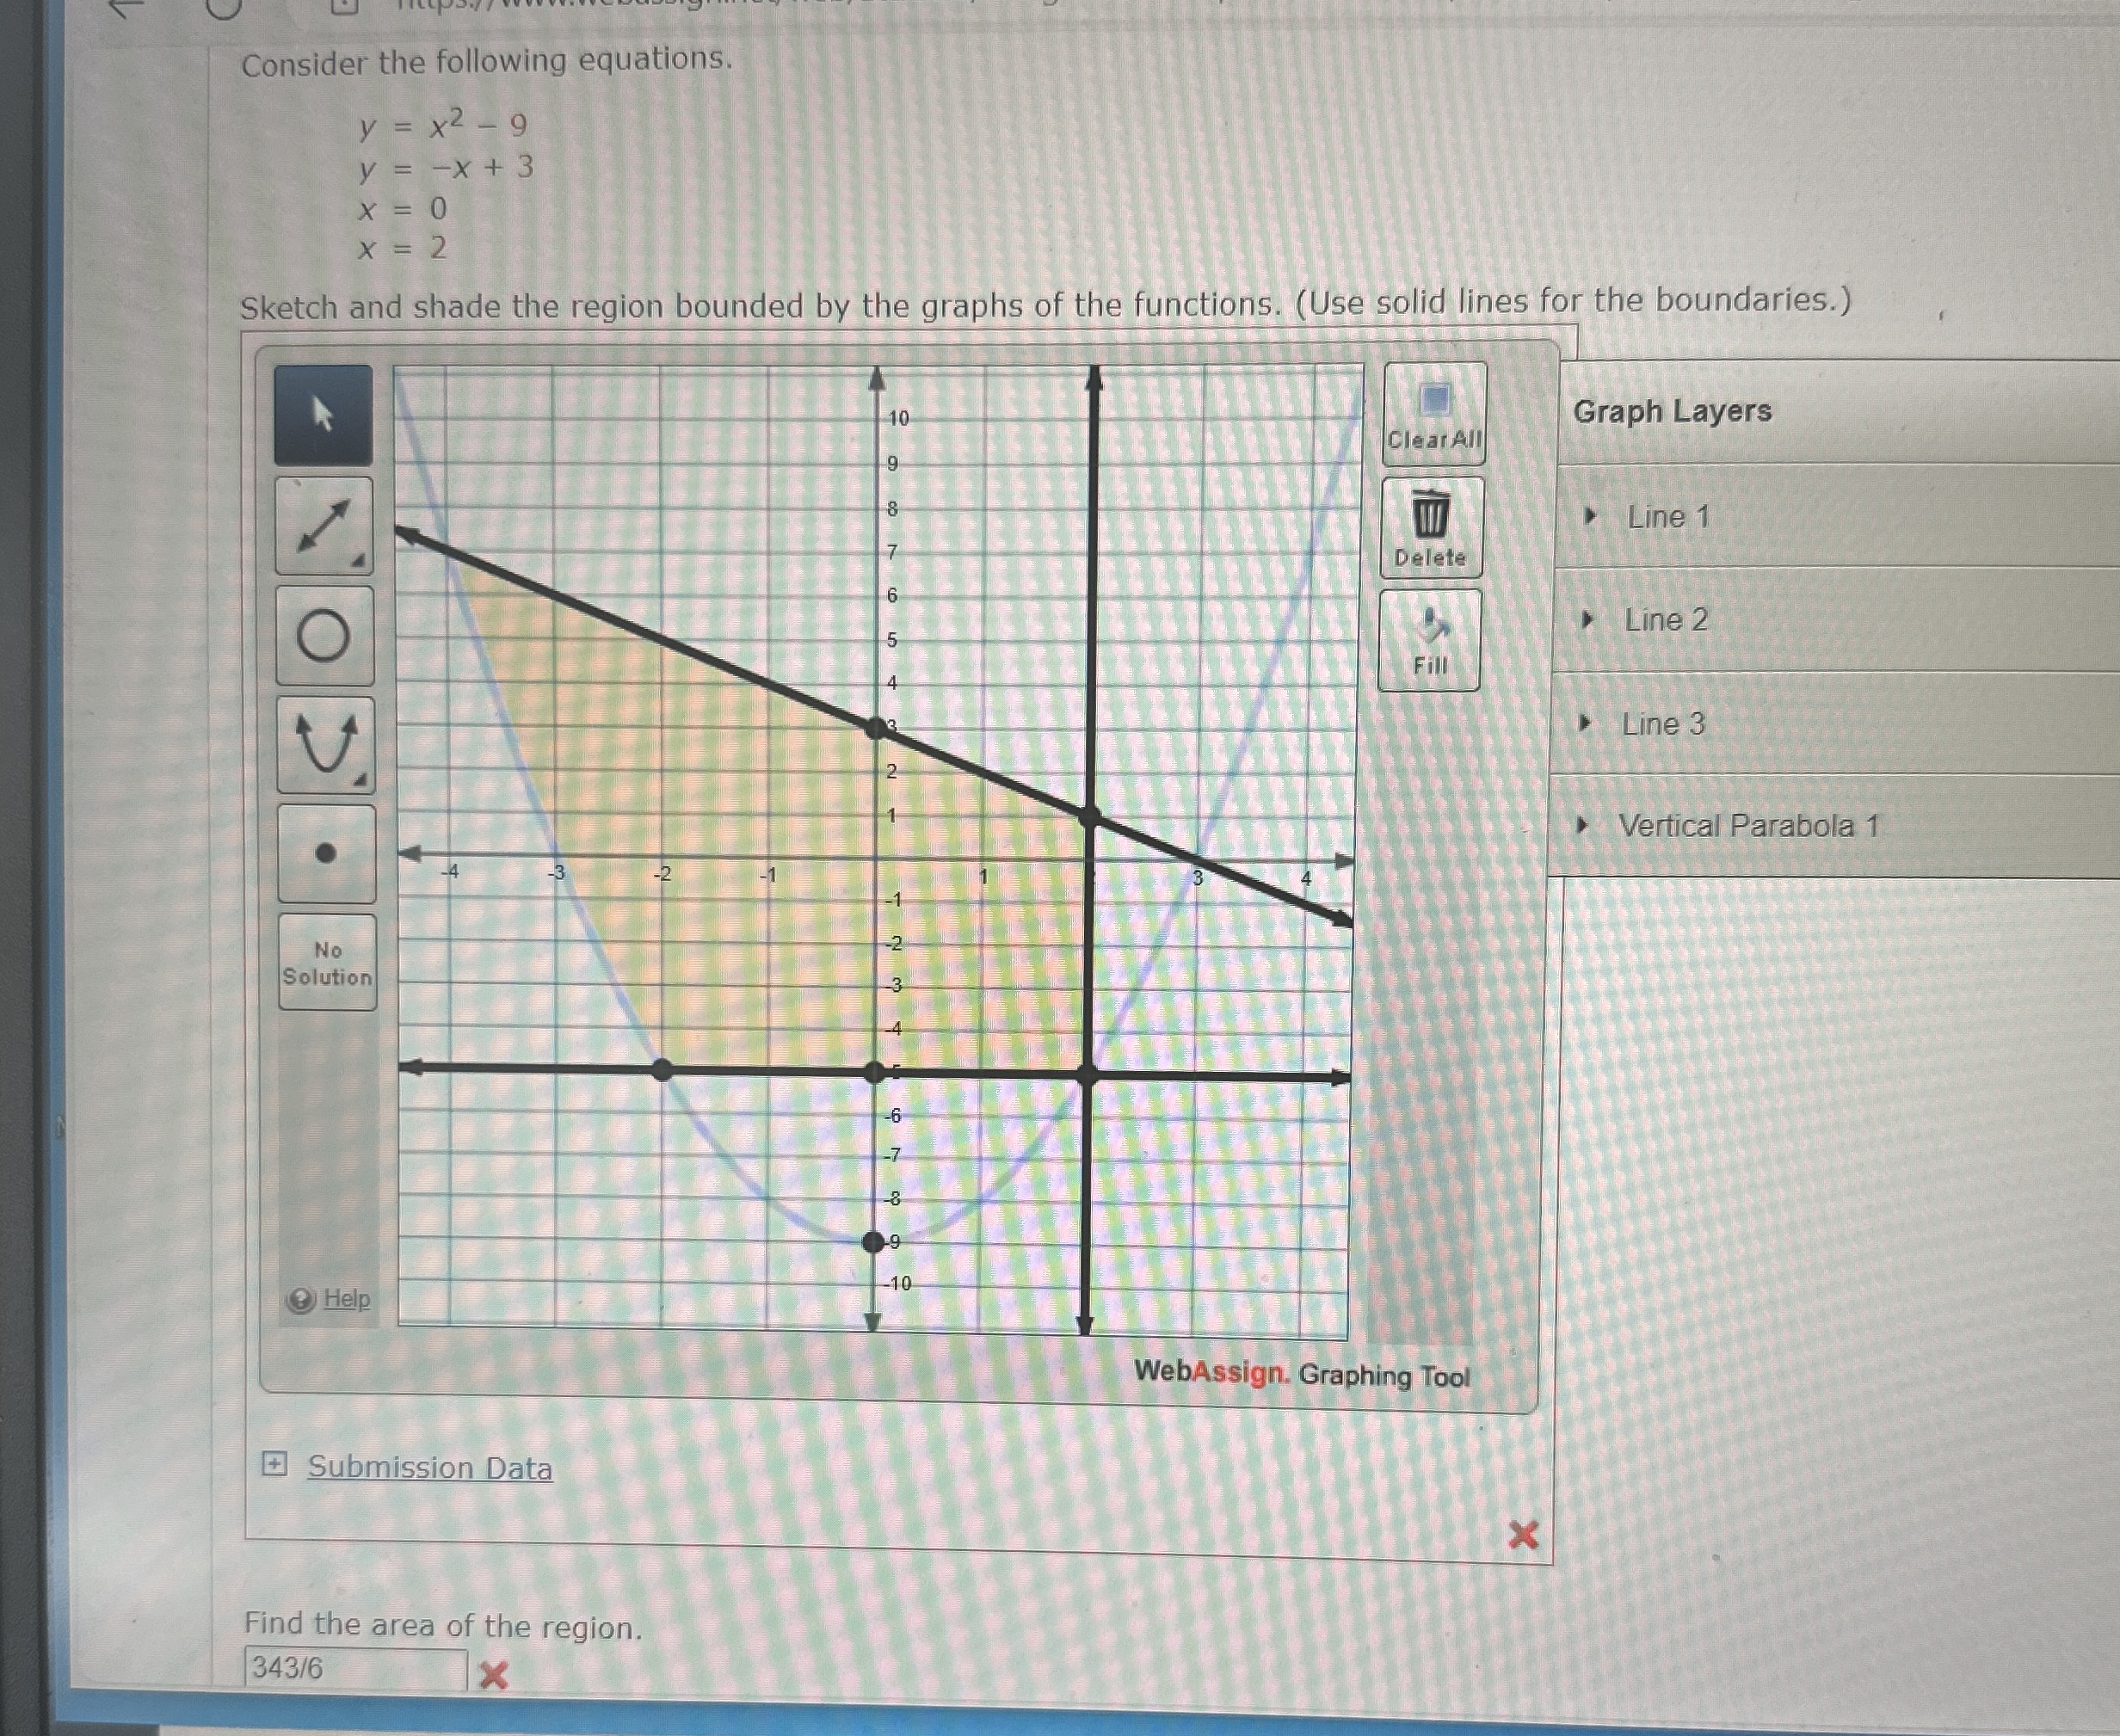Screen dimensions: 2120x1736
Task: Select the pointer arrow tool
Action: click(x=323, y=414)
